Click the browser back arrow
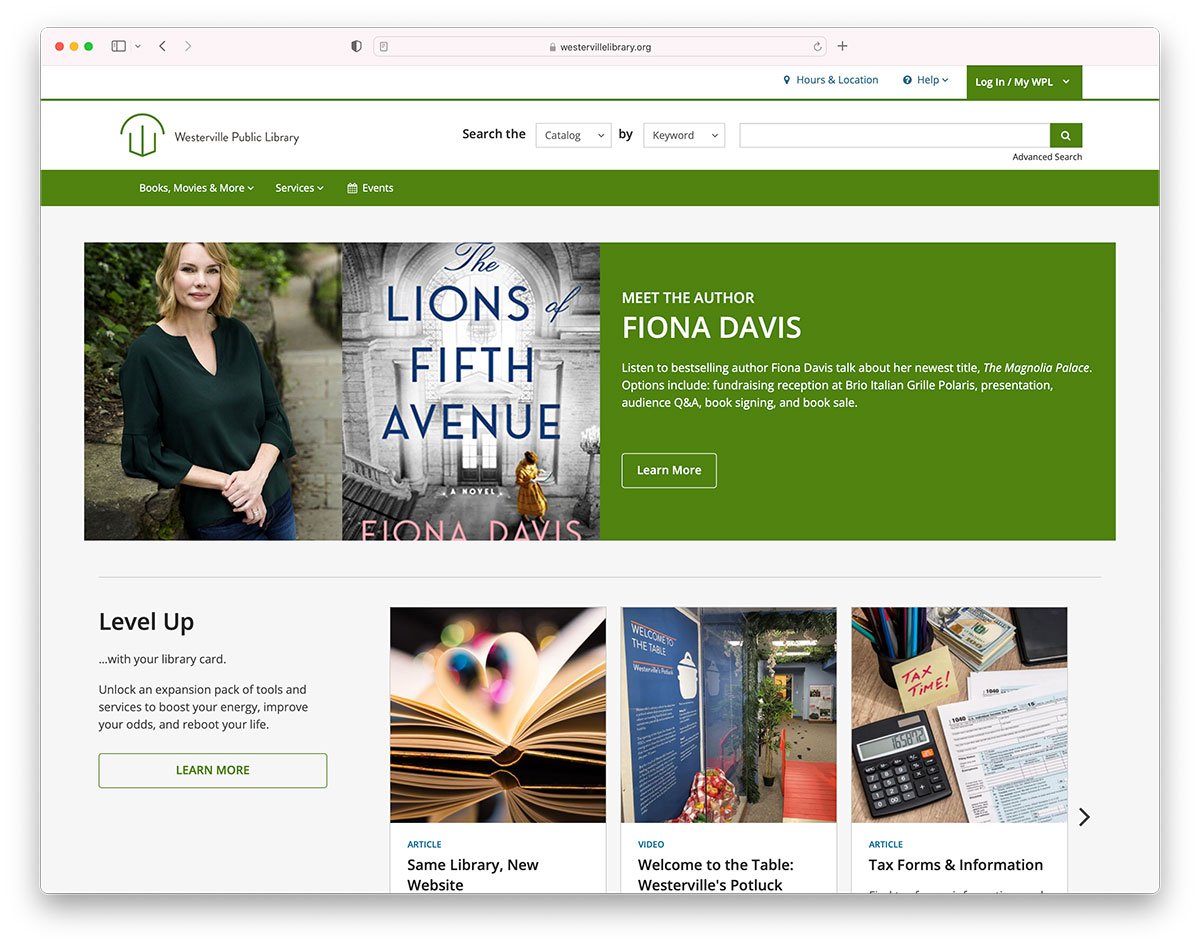 (x=162, y=46)
